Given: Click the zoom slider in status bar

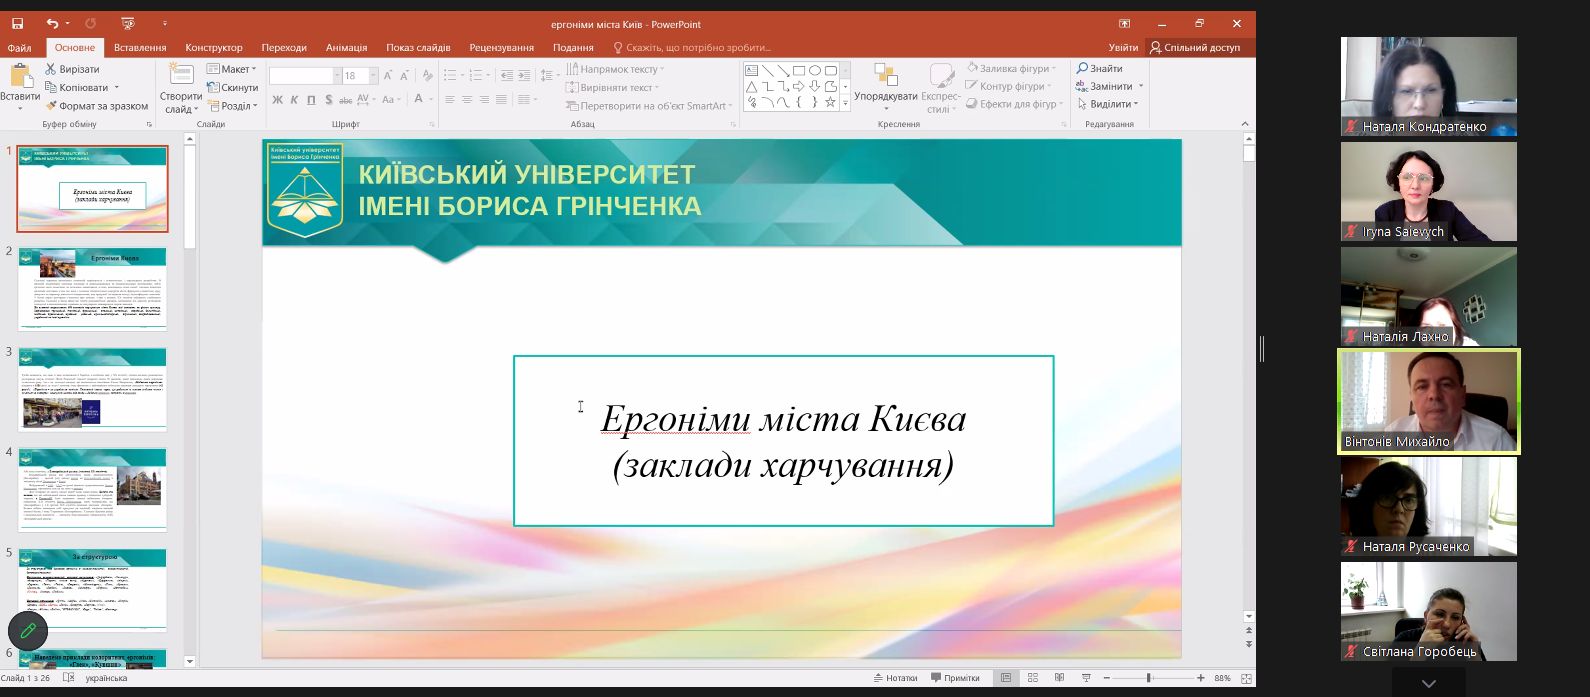Looking at the screenshot, I should [x=1148, y=678].
